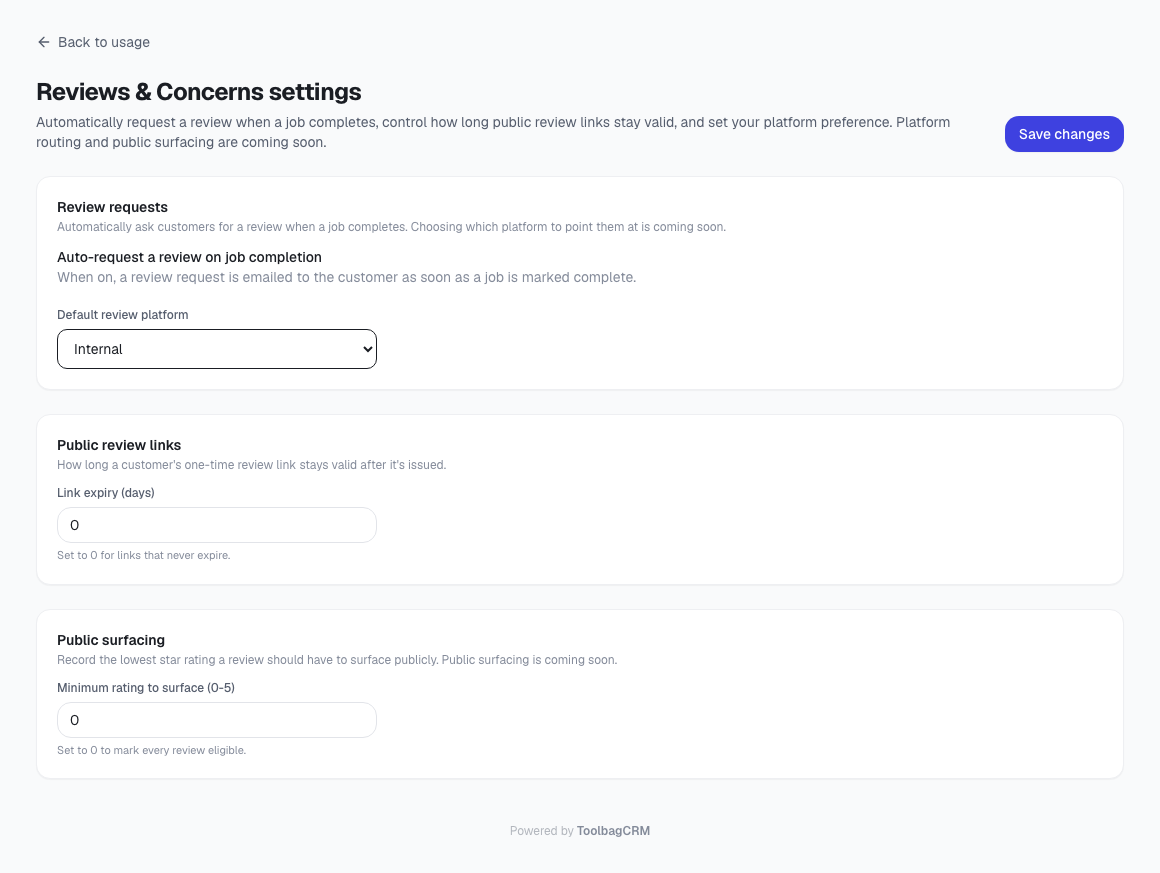
Task: Open the ToolbagCRM footer link
Action: 613,831
